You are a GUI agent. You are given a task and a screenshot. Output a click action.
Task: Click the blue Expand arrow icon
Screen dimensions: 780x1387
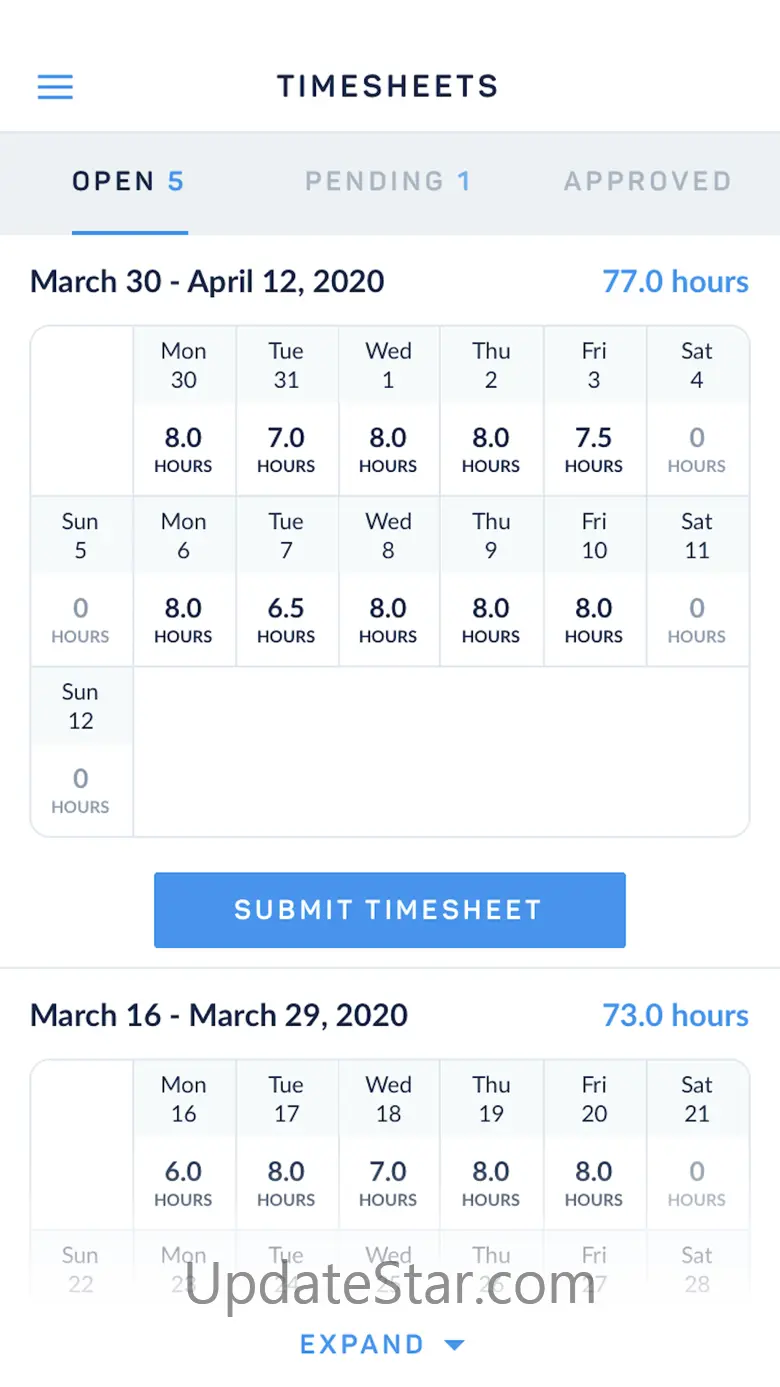[x=454, y=1345]
